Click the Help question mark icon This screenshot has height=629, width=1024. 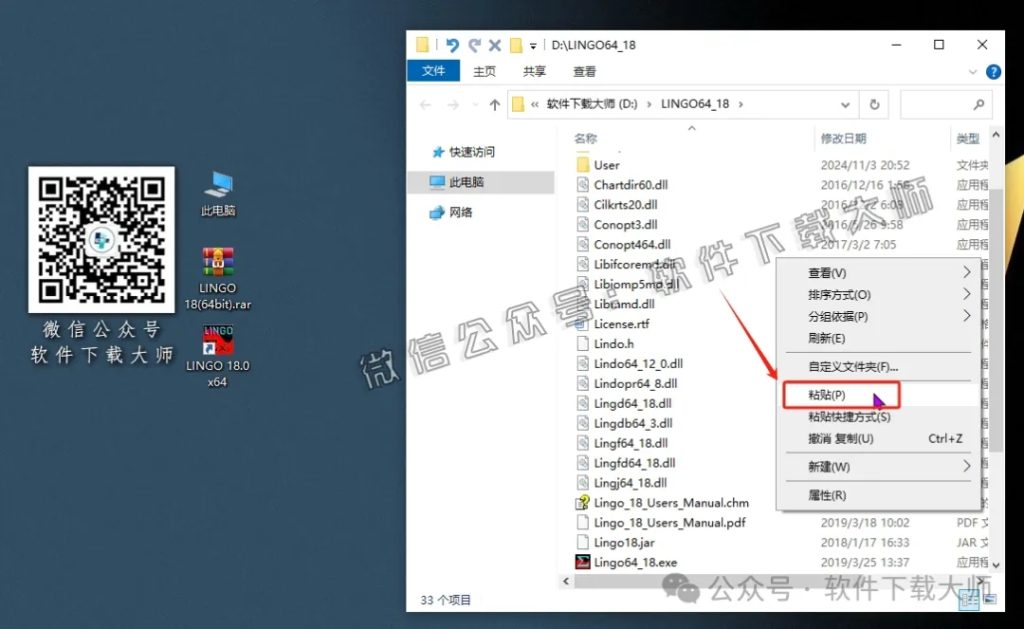993,72
